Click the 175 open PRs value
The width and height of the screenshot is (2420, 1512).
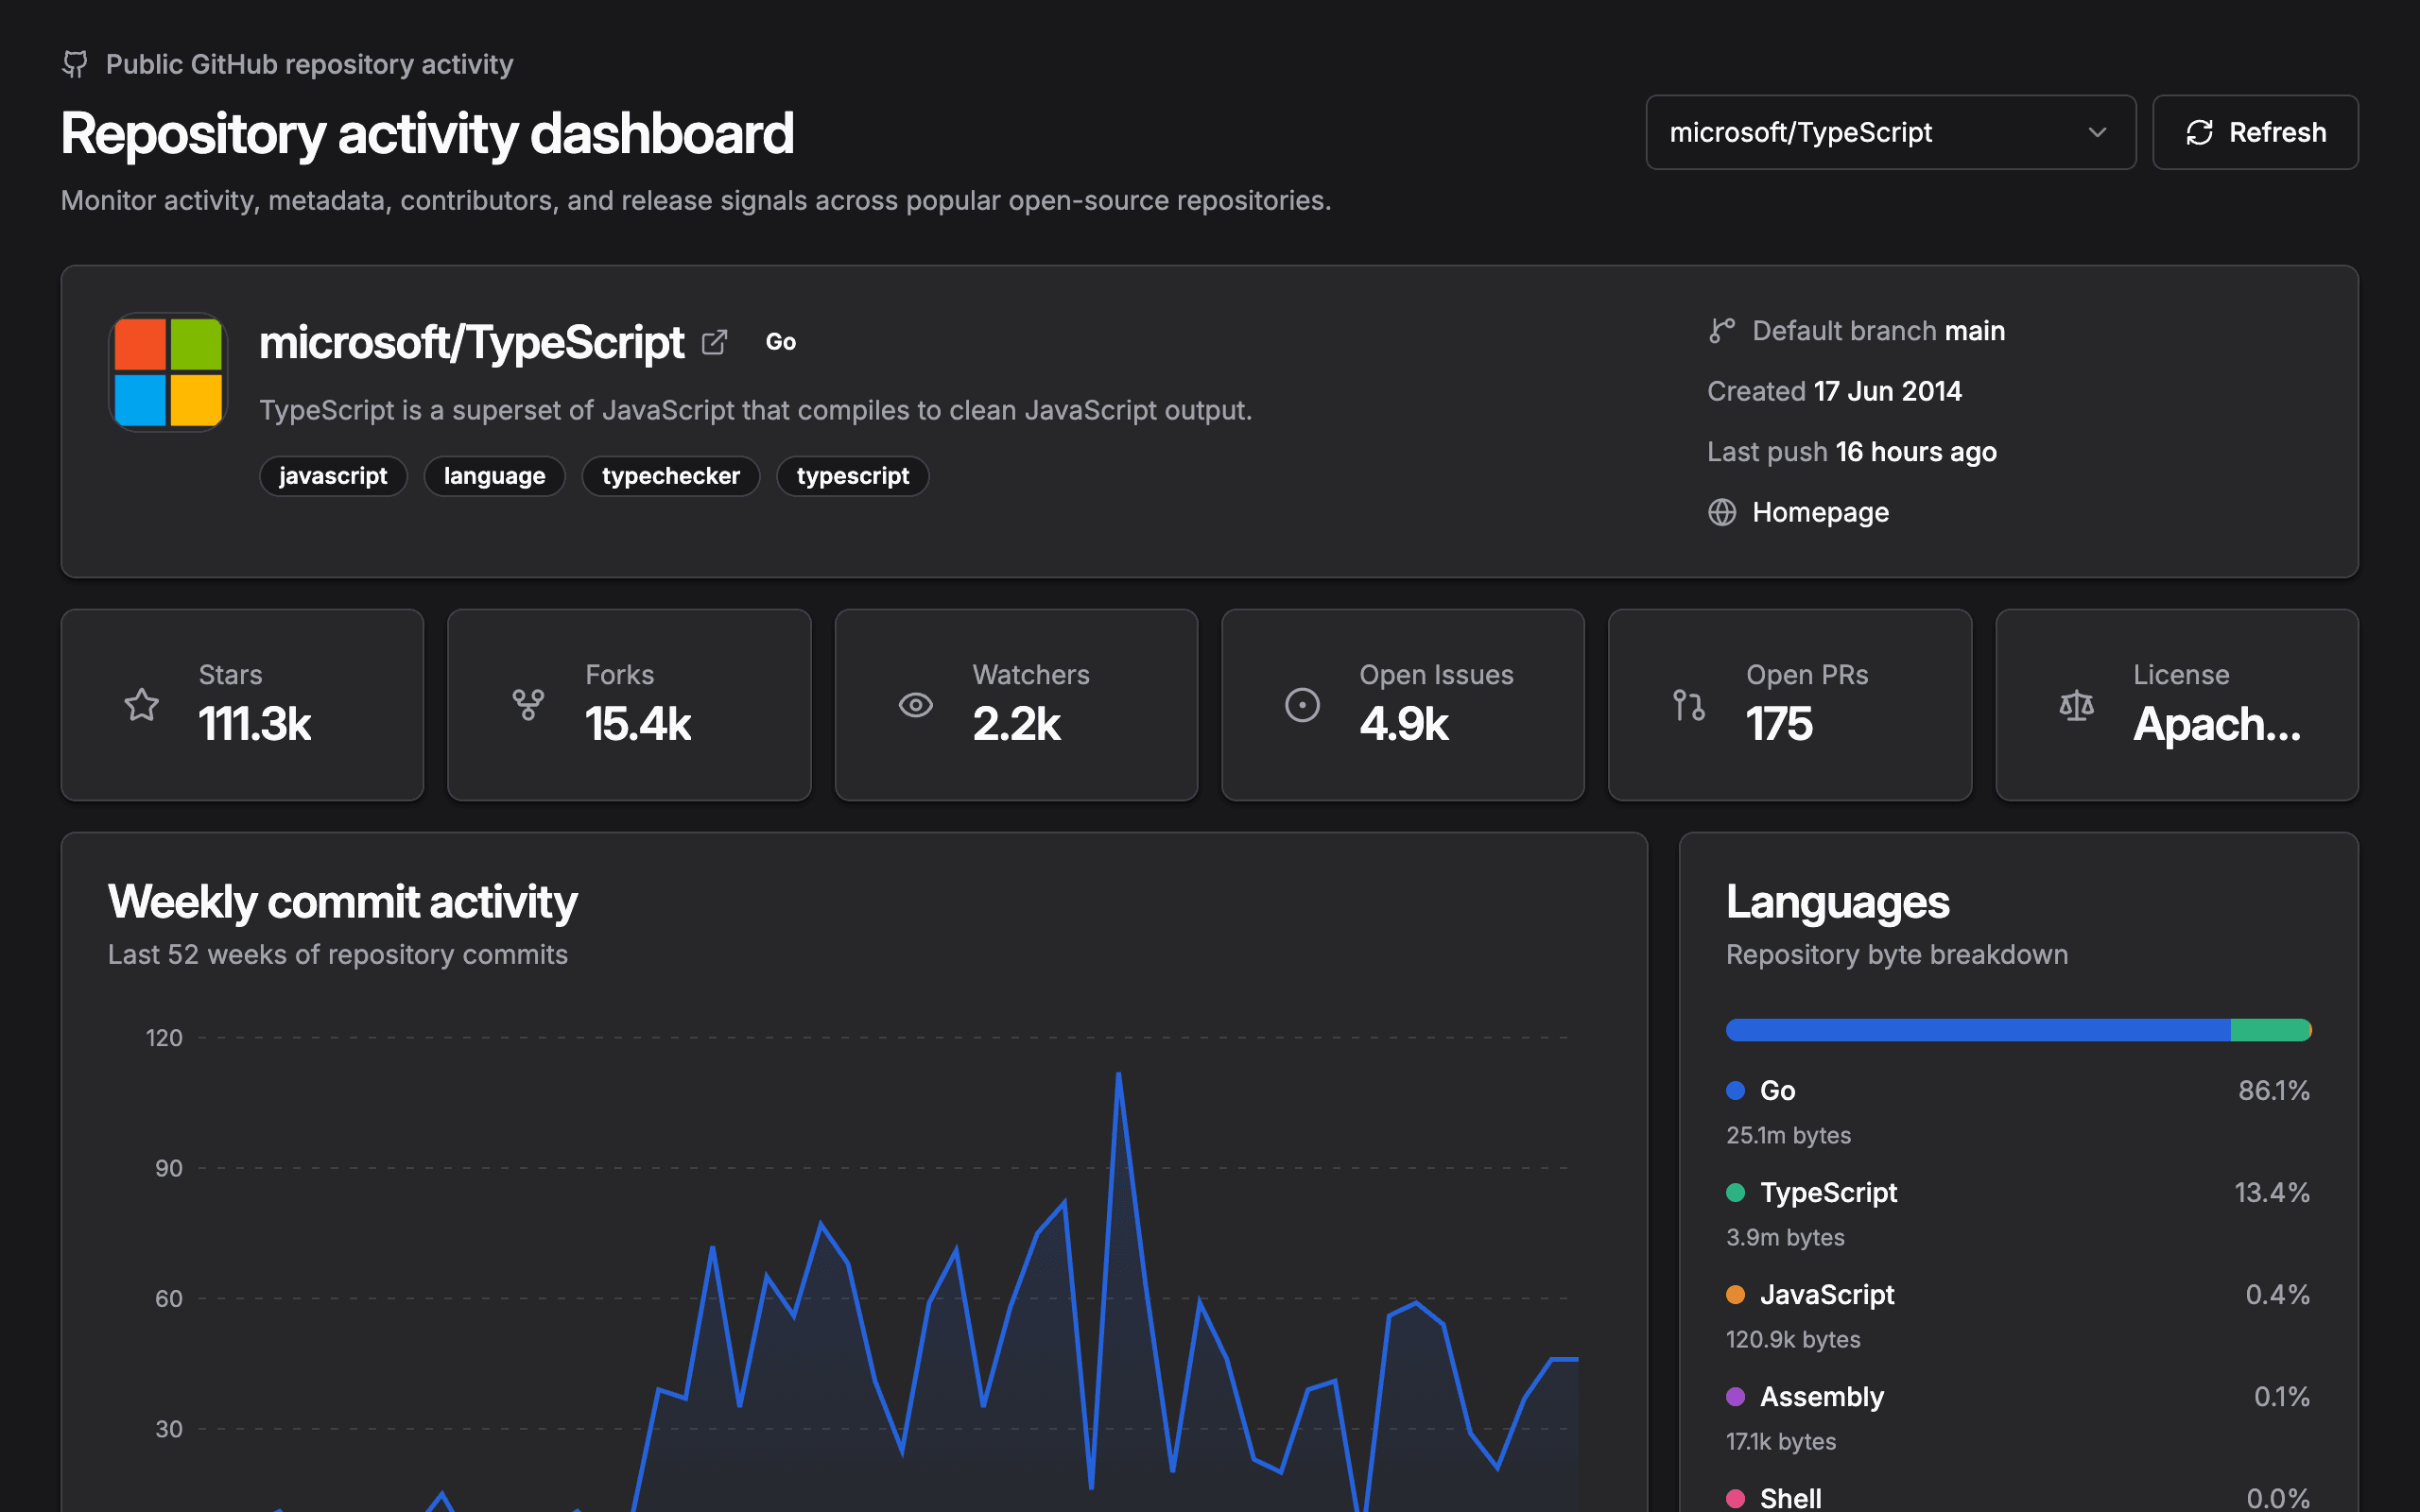tap(1779, 724)
